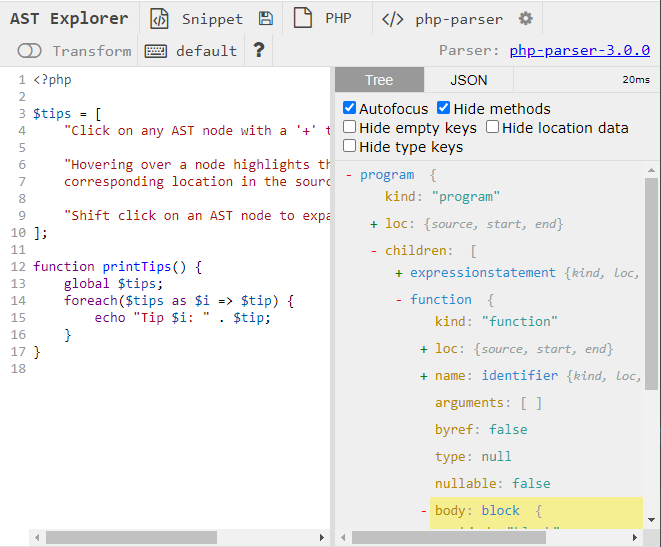Viewport: 661px width, 547px height.
Task: Open help question mark icon
Action: coord(259,51)
